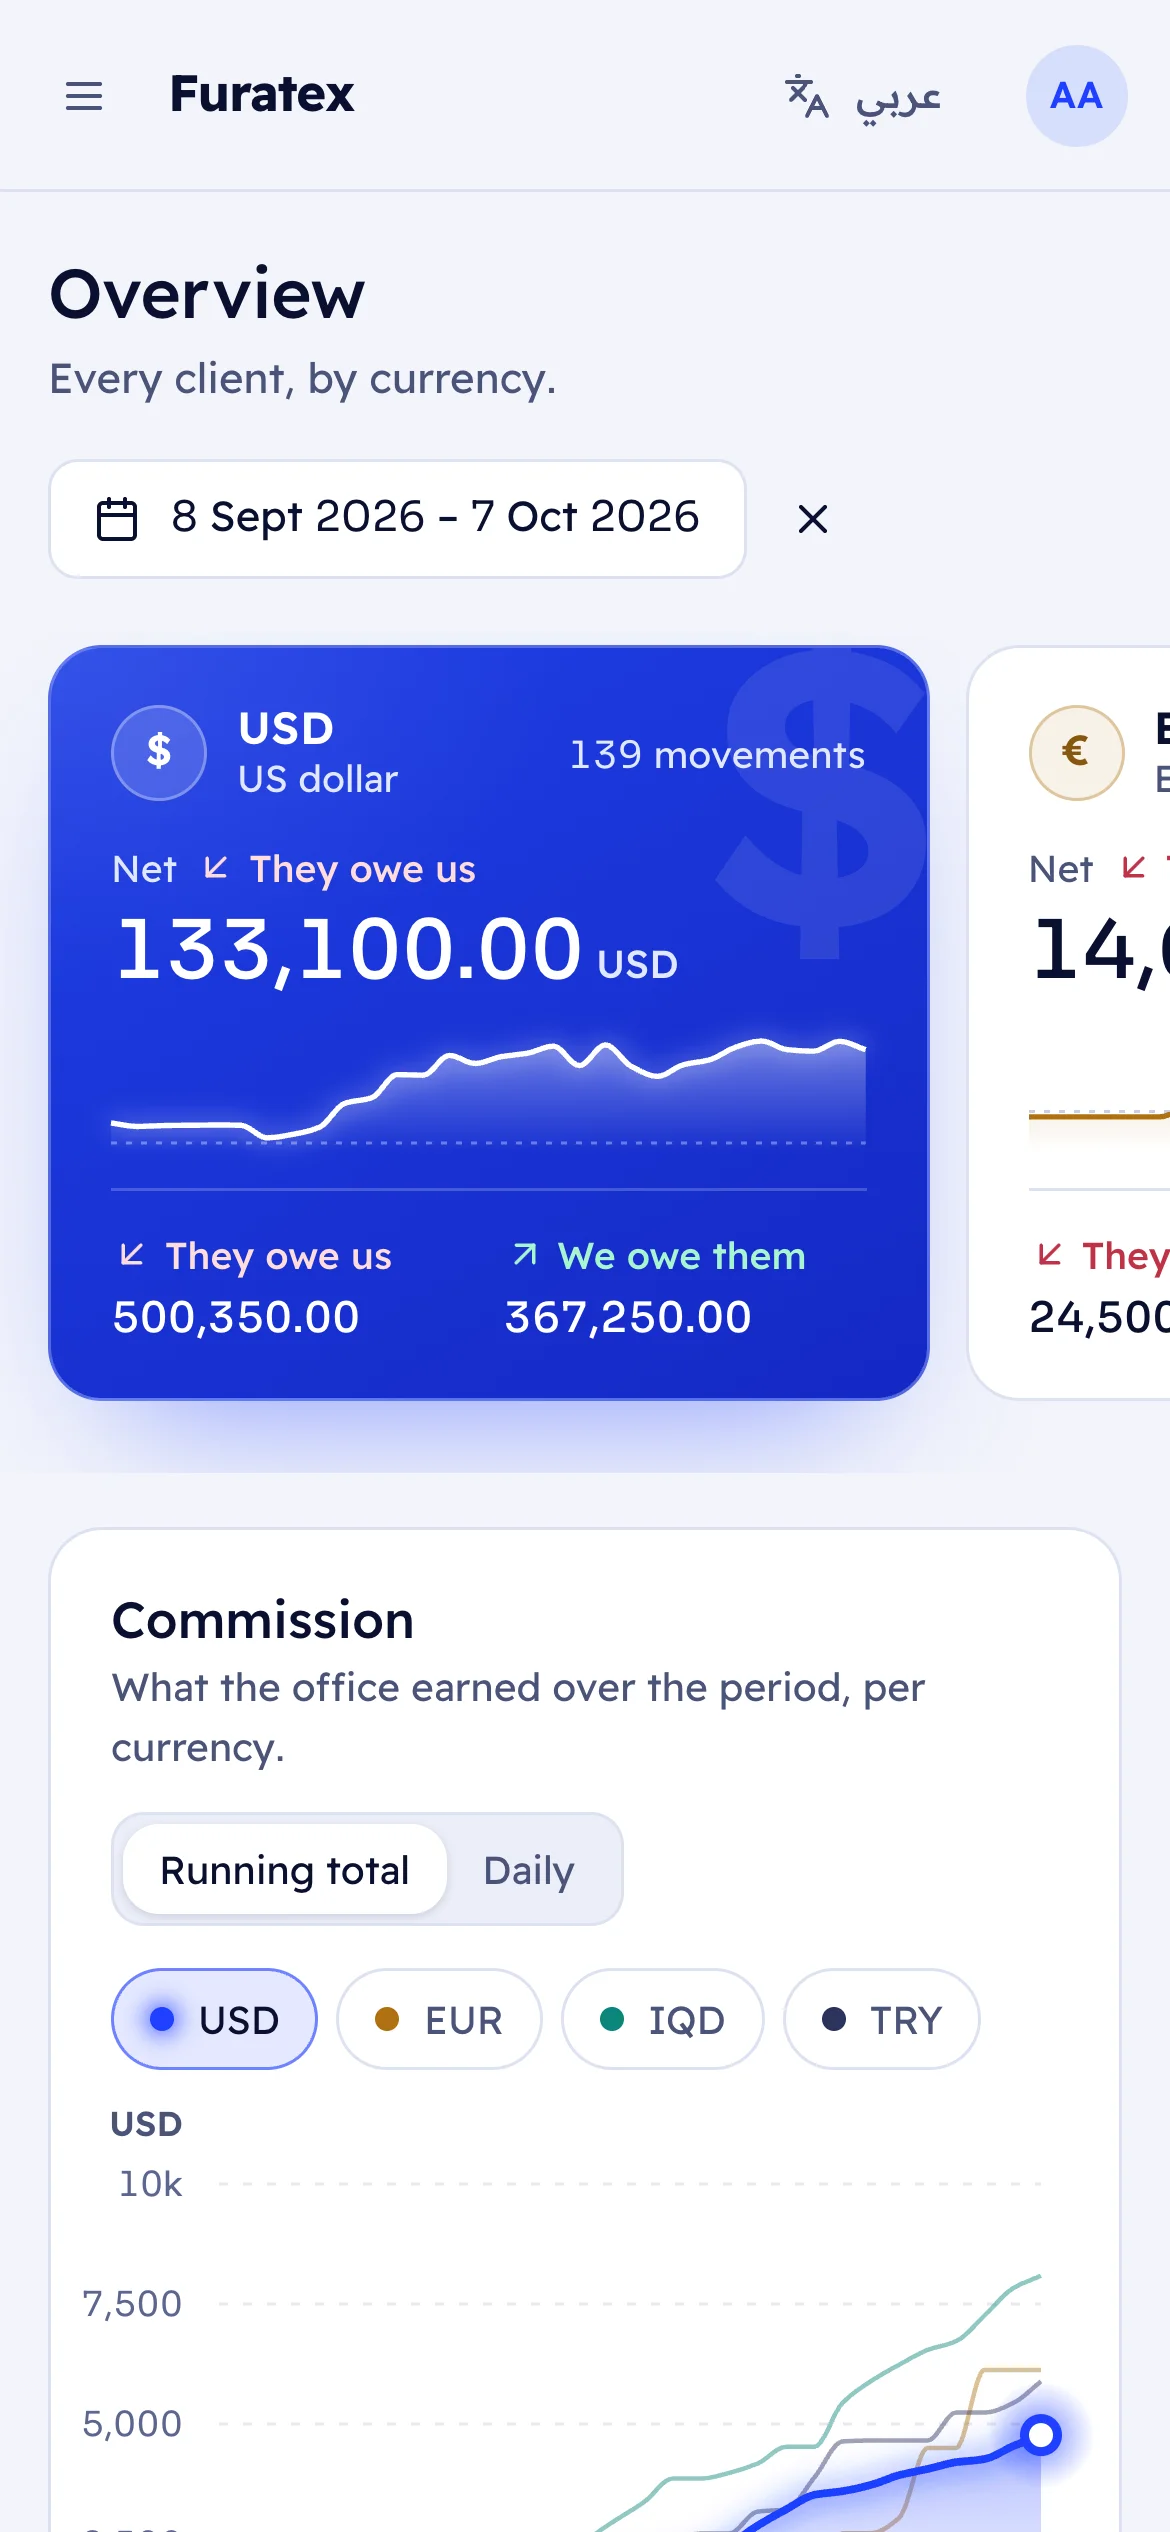Viewport: 1170px width, 2532px height.
Task: Click the translate language icon
Action: [807, 97]
